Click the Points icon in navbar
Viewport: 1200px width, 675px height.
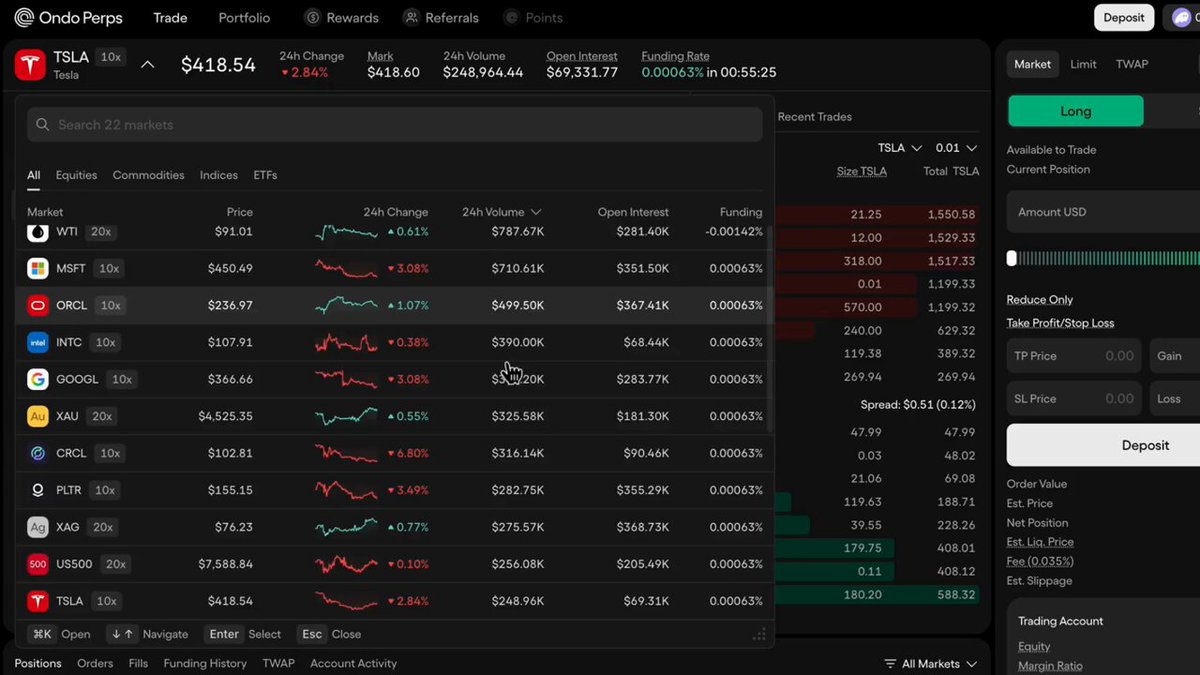coord(512,18)
